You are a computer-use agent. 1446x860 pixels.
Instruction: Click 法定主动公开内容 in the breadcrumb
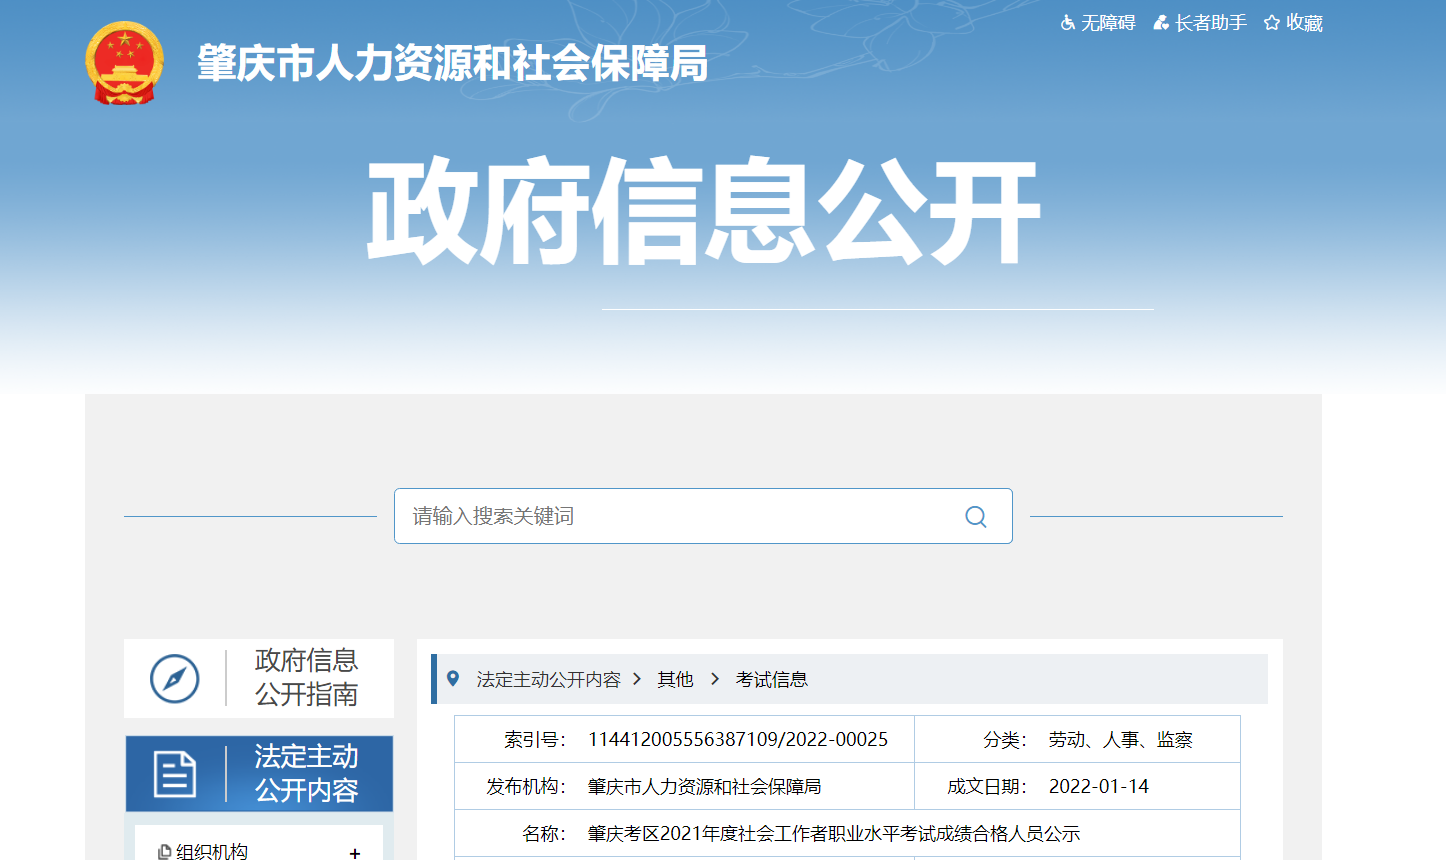[x=548, y=680]
